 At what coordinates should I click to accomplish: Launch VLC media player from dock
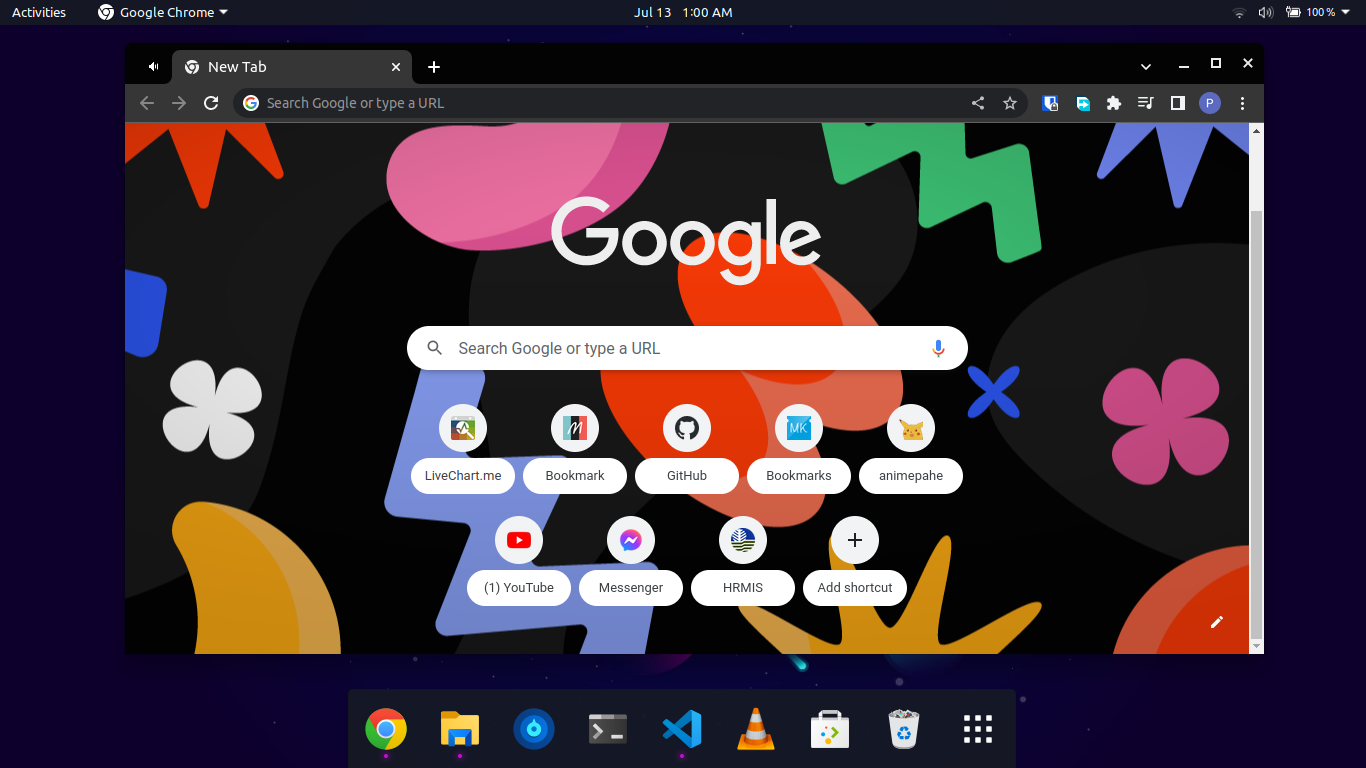756,729
